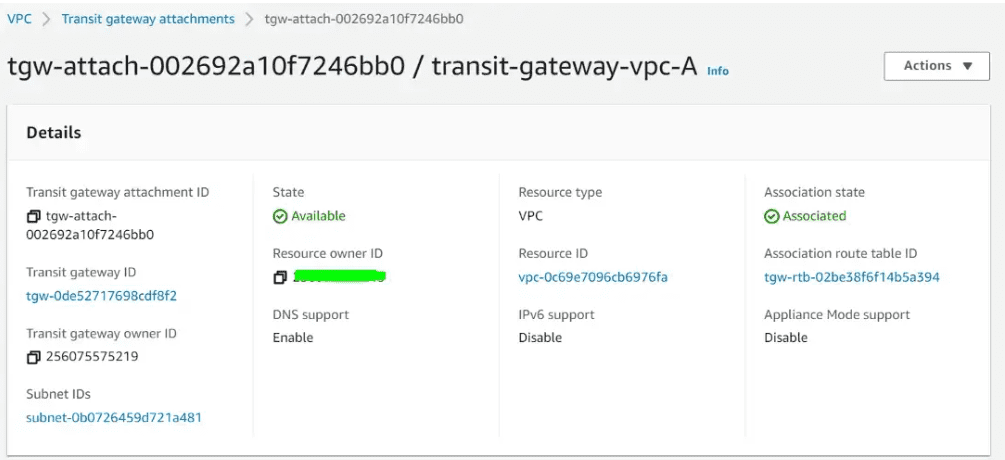The image size is (1005, 460).
Task: Click the Associated state check icon
Action: (772, 217)
